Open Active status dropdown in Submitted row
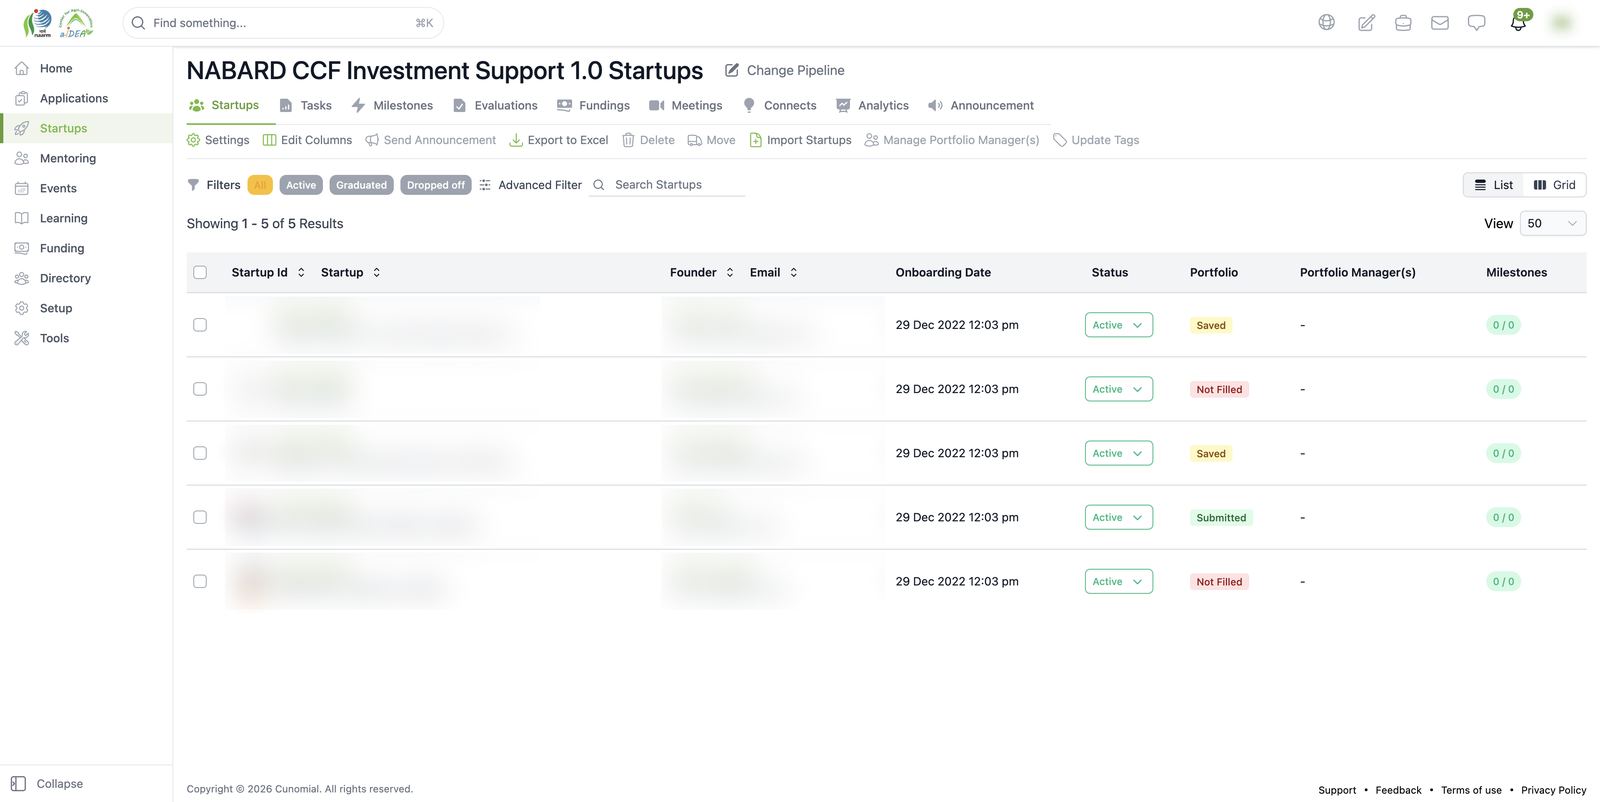 (x=1119, y=517)
